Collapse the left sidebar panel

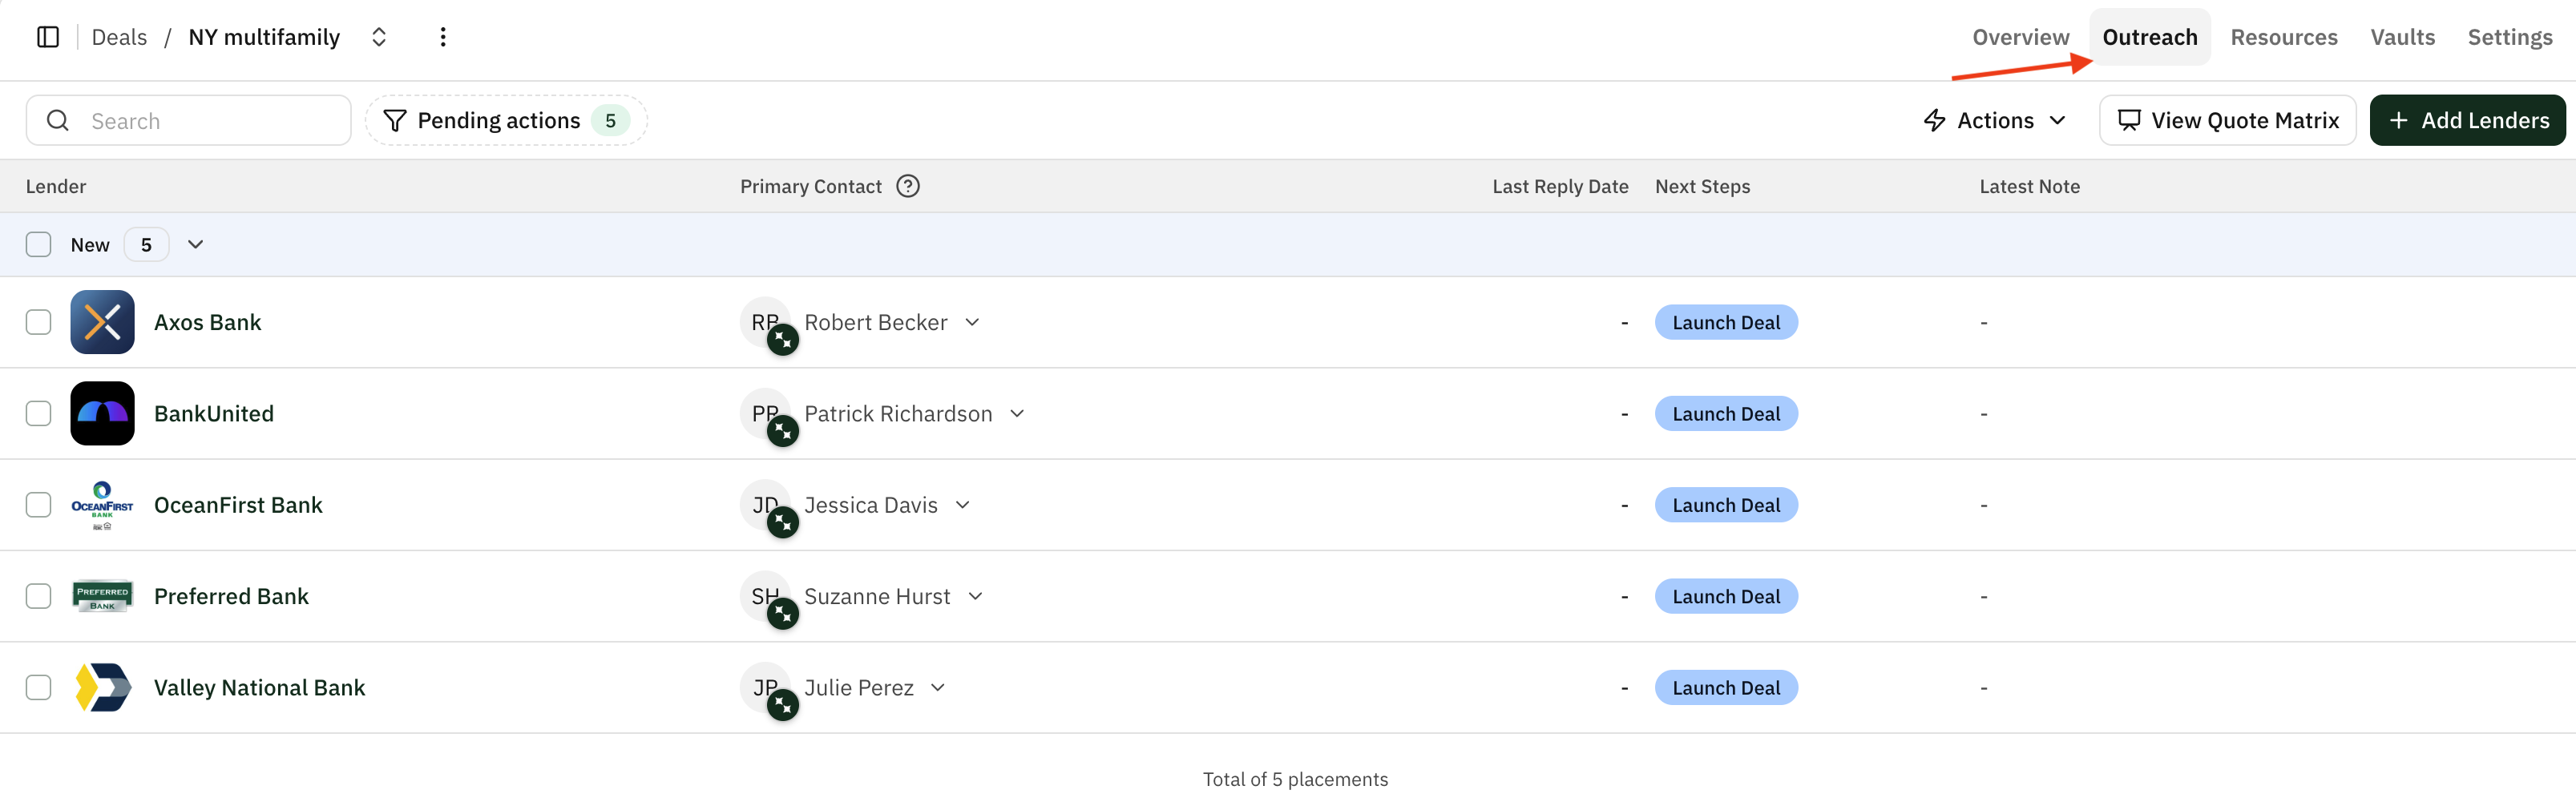[x=47, y=36]
